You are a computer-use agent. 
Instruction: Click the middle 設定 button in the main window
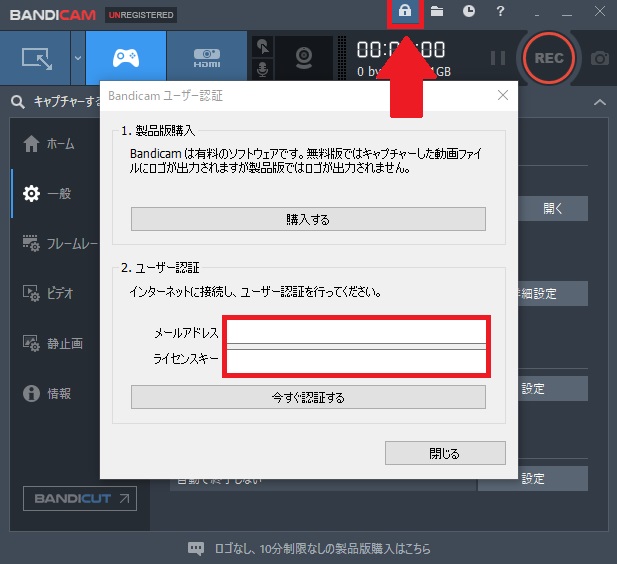point(553,388)
